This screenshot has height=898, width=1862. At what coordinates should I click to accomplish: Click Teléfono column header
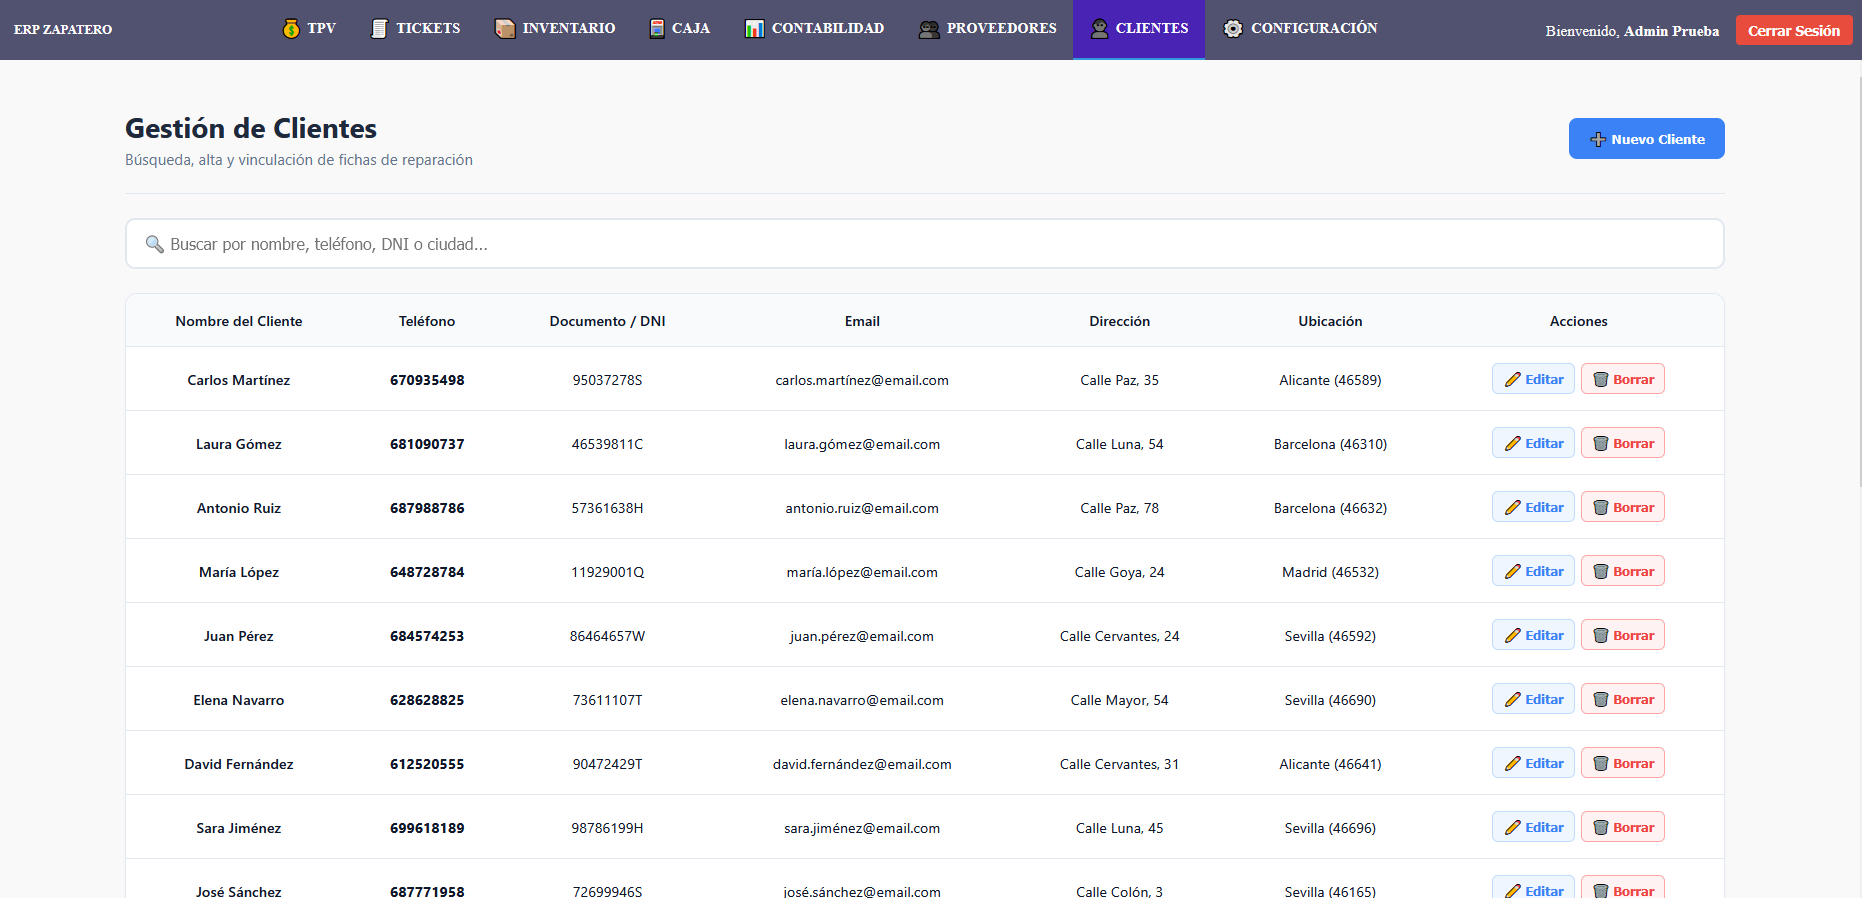427,321
